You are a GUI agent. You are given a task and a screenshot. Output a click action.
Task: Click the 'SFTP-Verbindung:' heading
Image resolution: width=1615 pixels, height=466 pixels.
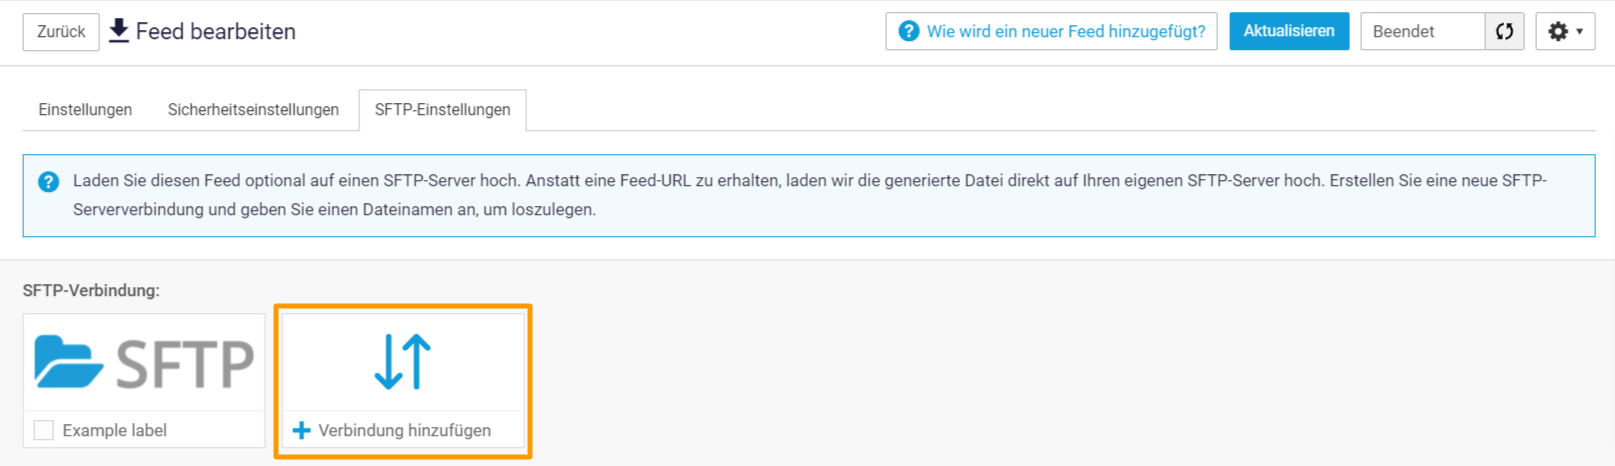click(x=91, y=291)
